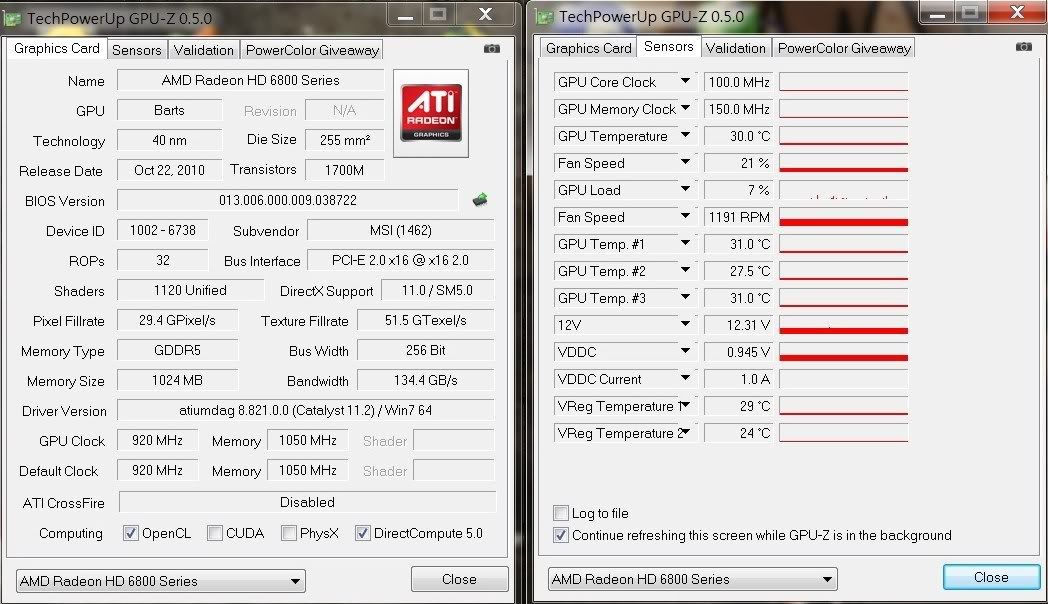This screenshot has height=604, width=1048.
Task: Expand the VDDC Current sensor dropdown
Action: (685, 379)
